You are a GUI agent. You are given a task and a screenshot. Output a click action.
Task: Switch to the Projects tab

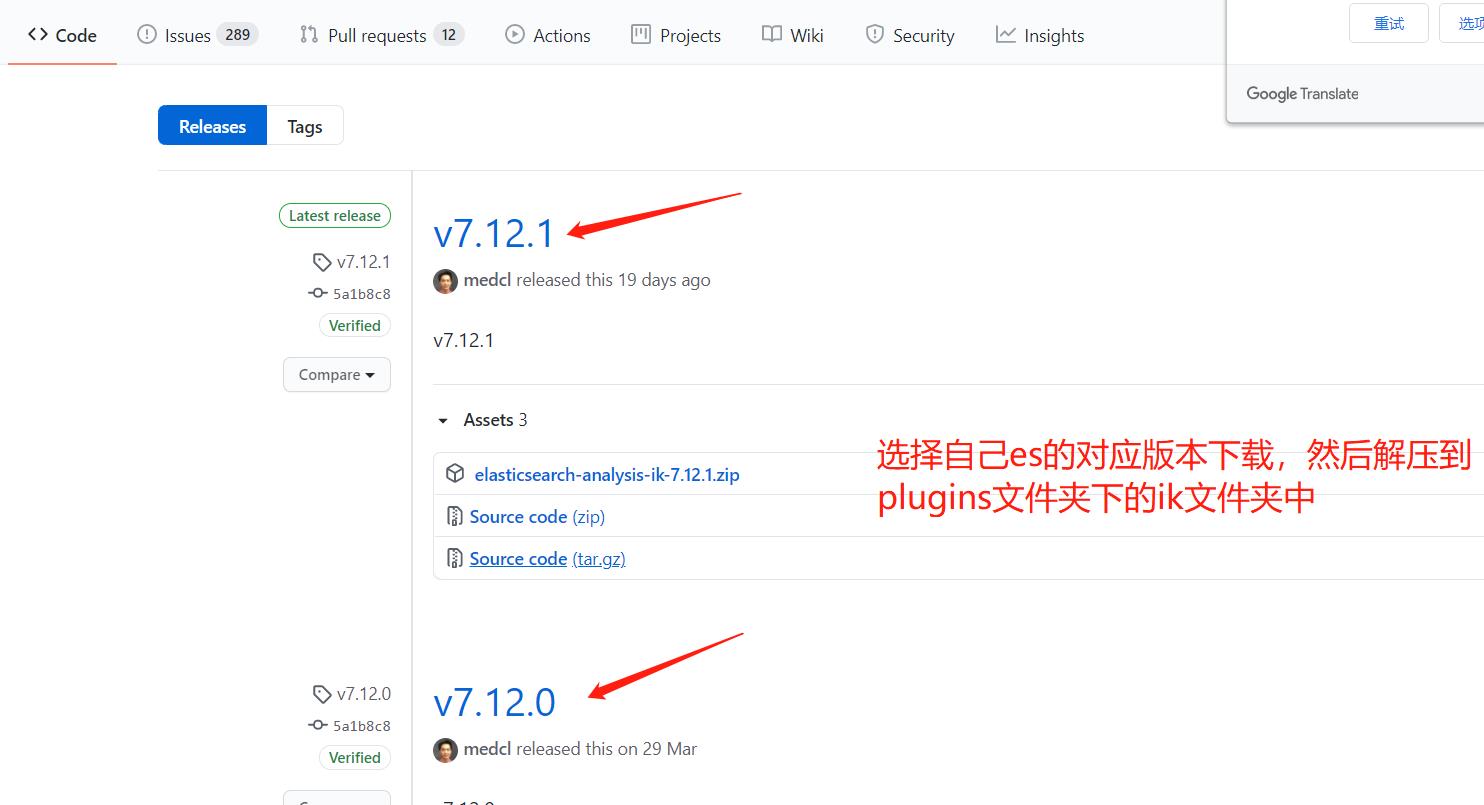click(676, 35)
